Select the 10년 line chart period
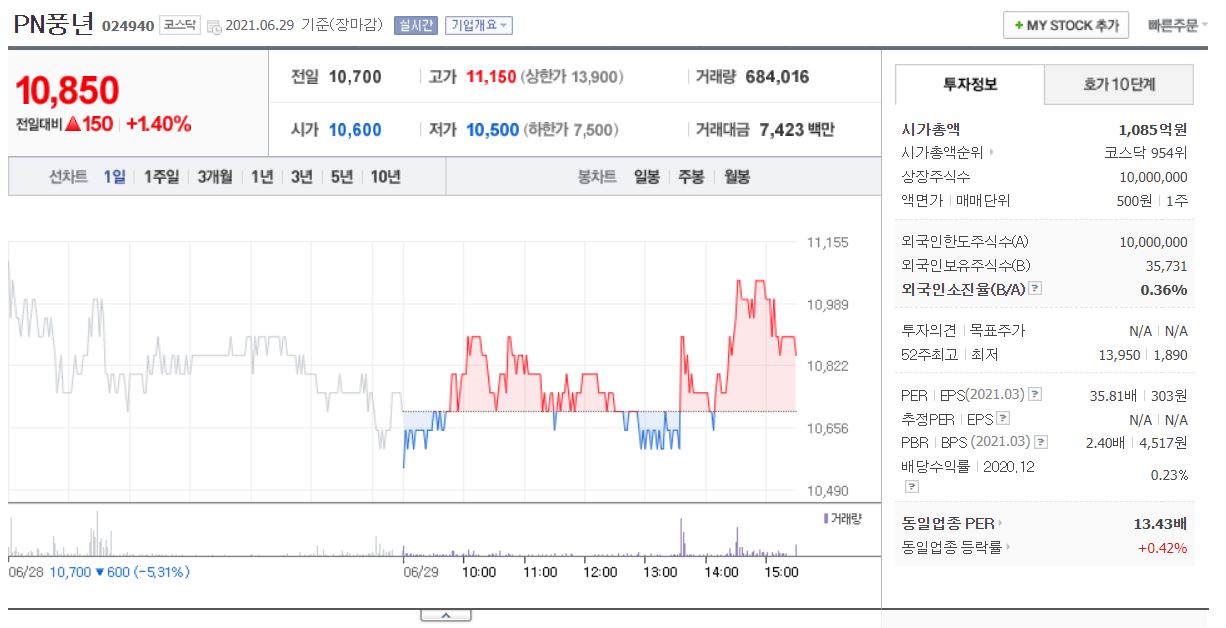Screen dimensions: 1226x628 [386, 177]
